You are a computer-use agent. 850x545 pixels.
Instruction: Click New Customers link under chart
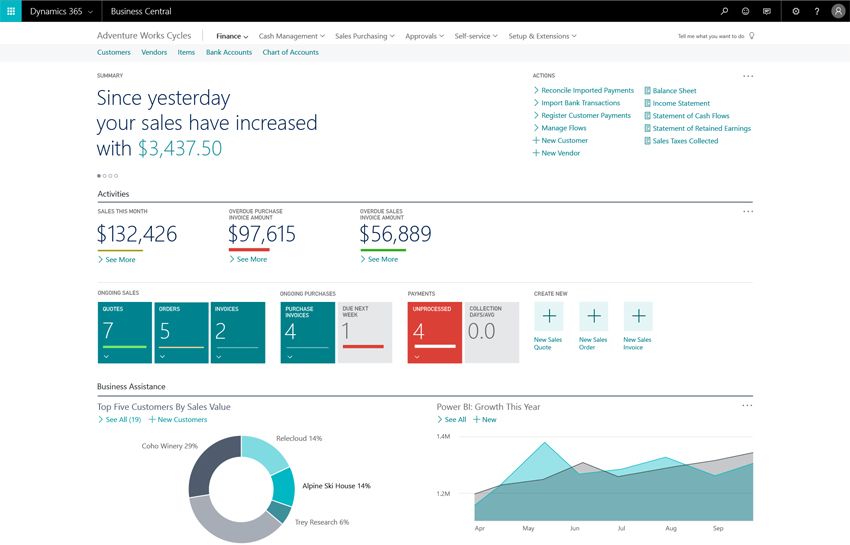178,419
